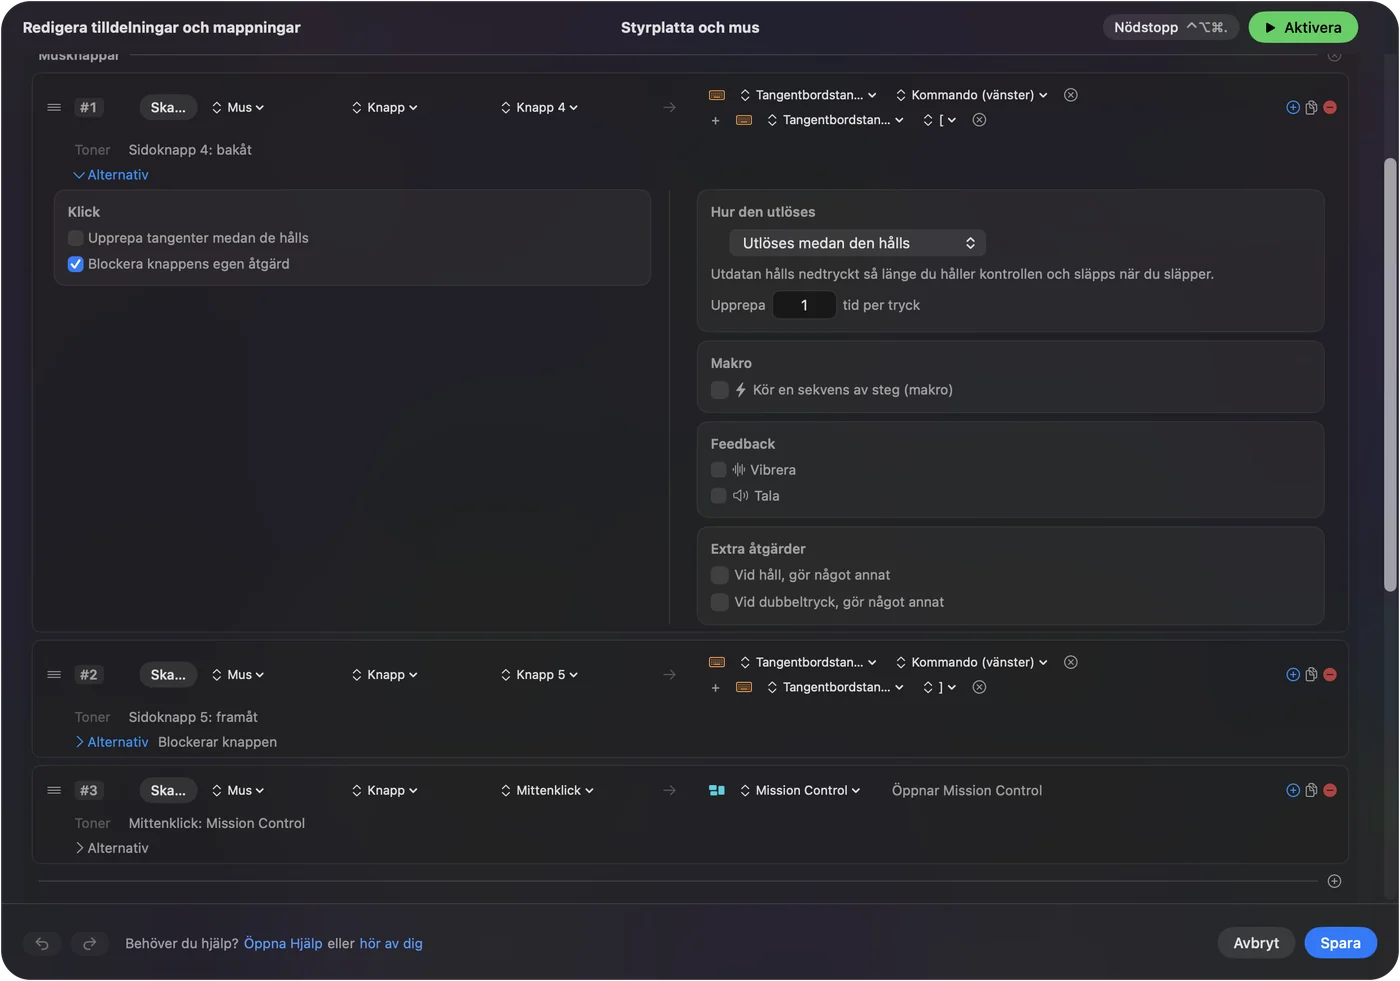Add a new assignment after row #1

pyautogui.click(x=1293, y=108)
